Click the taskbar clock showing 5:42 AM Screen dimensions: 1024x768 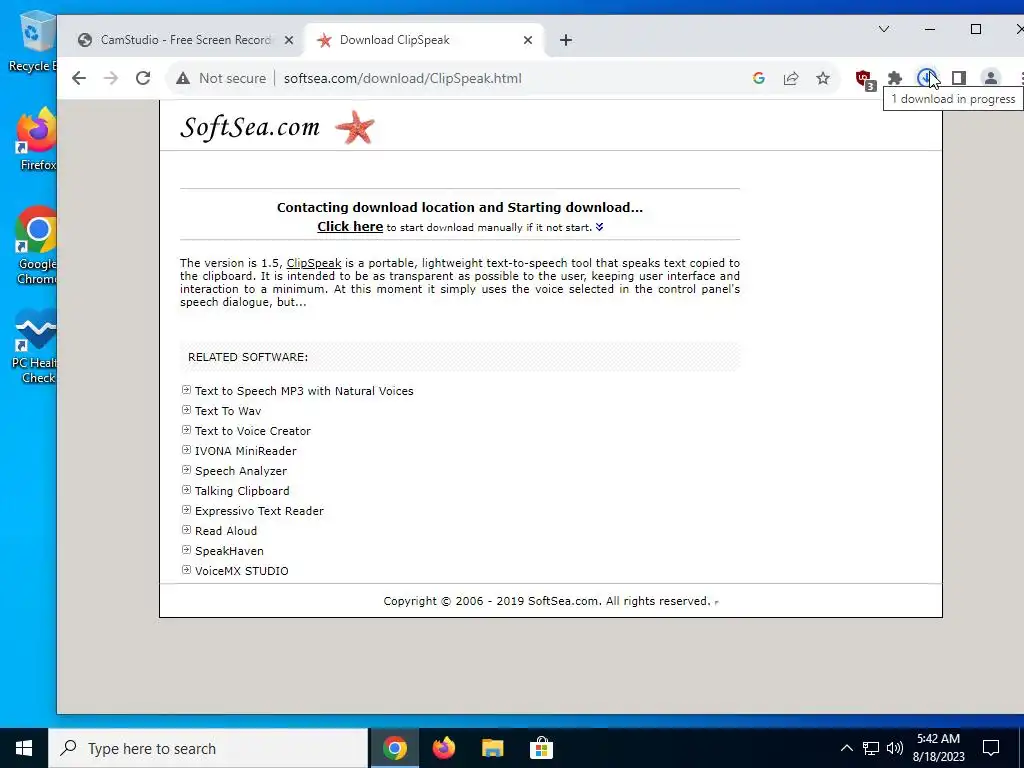938,748
